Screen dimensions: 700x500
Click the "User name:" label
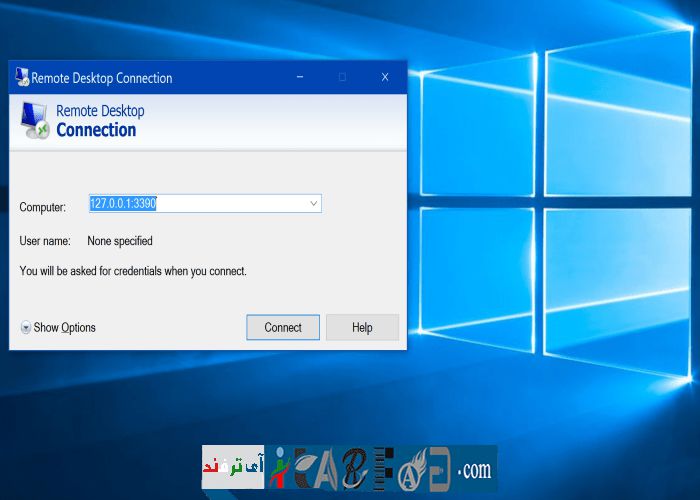coord(45,241)
